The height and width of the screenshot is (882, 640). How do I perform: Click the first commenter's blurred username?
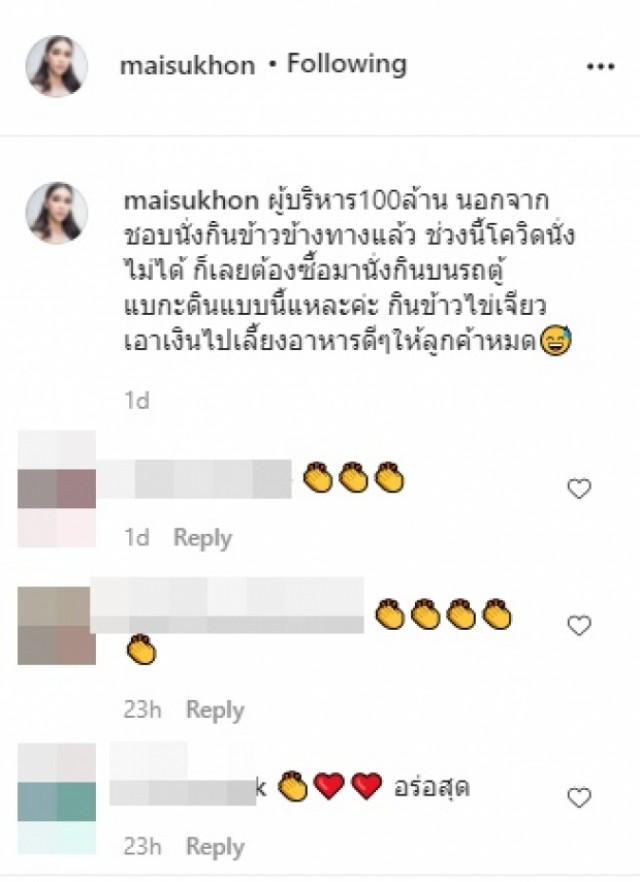194,479
